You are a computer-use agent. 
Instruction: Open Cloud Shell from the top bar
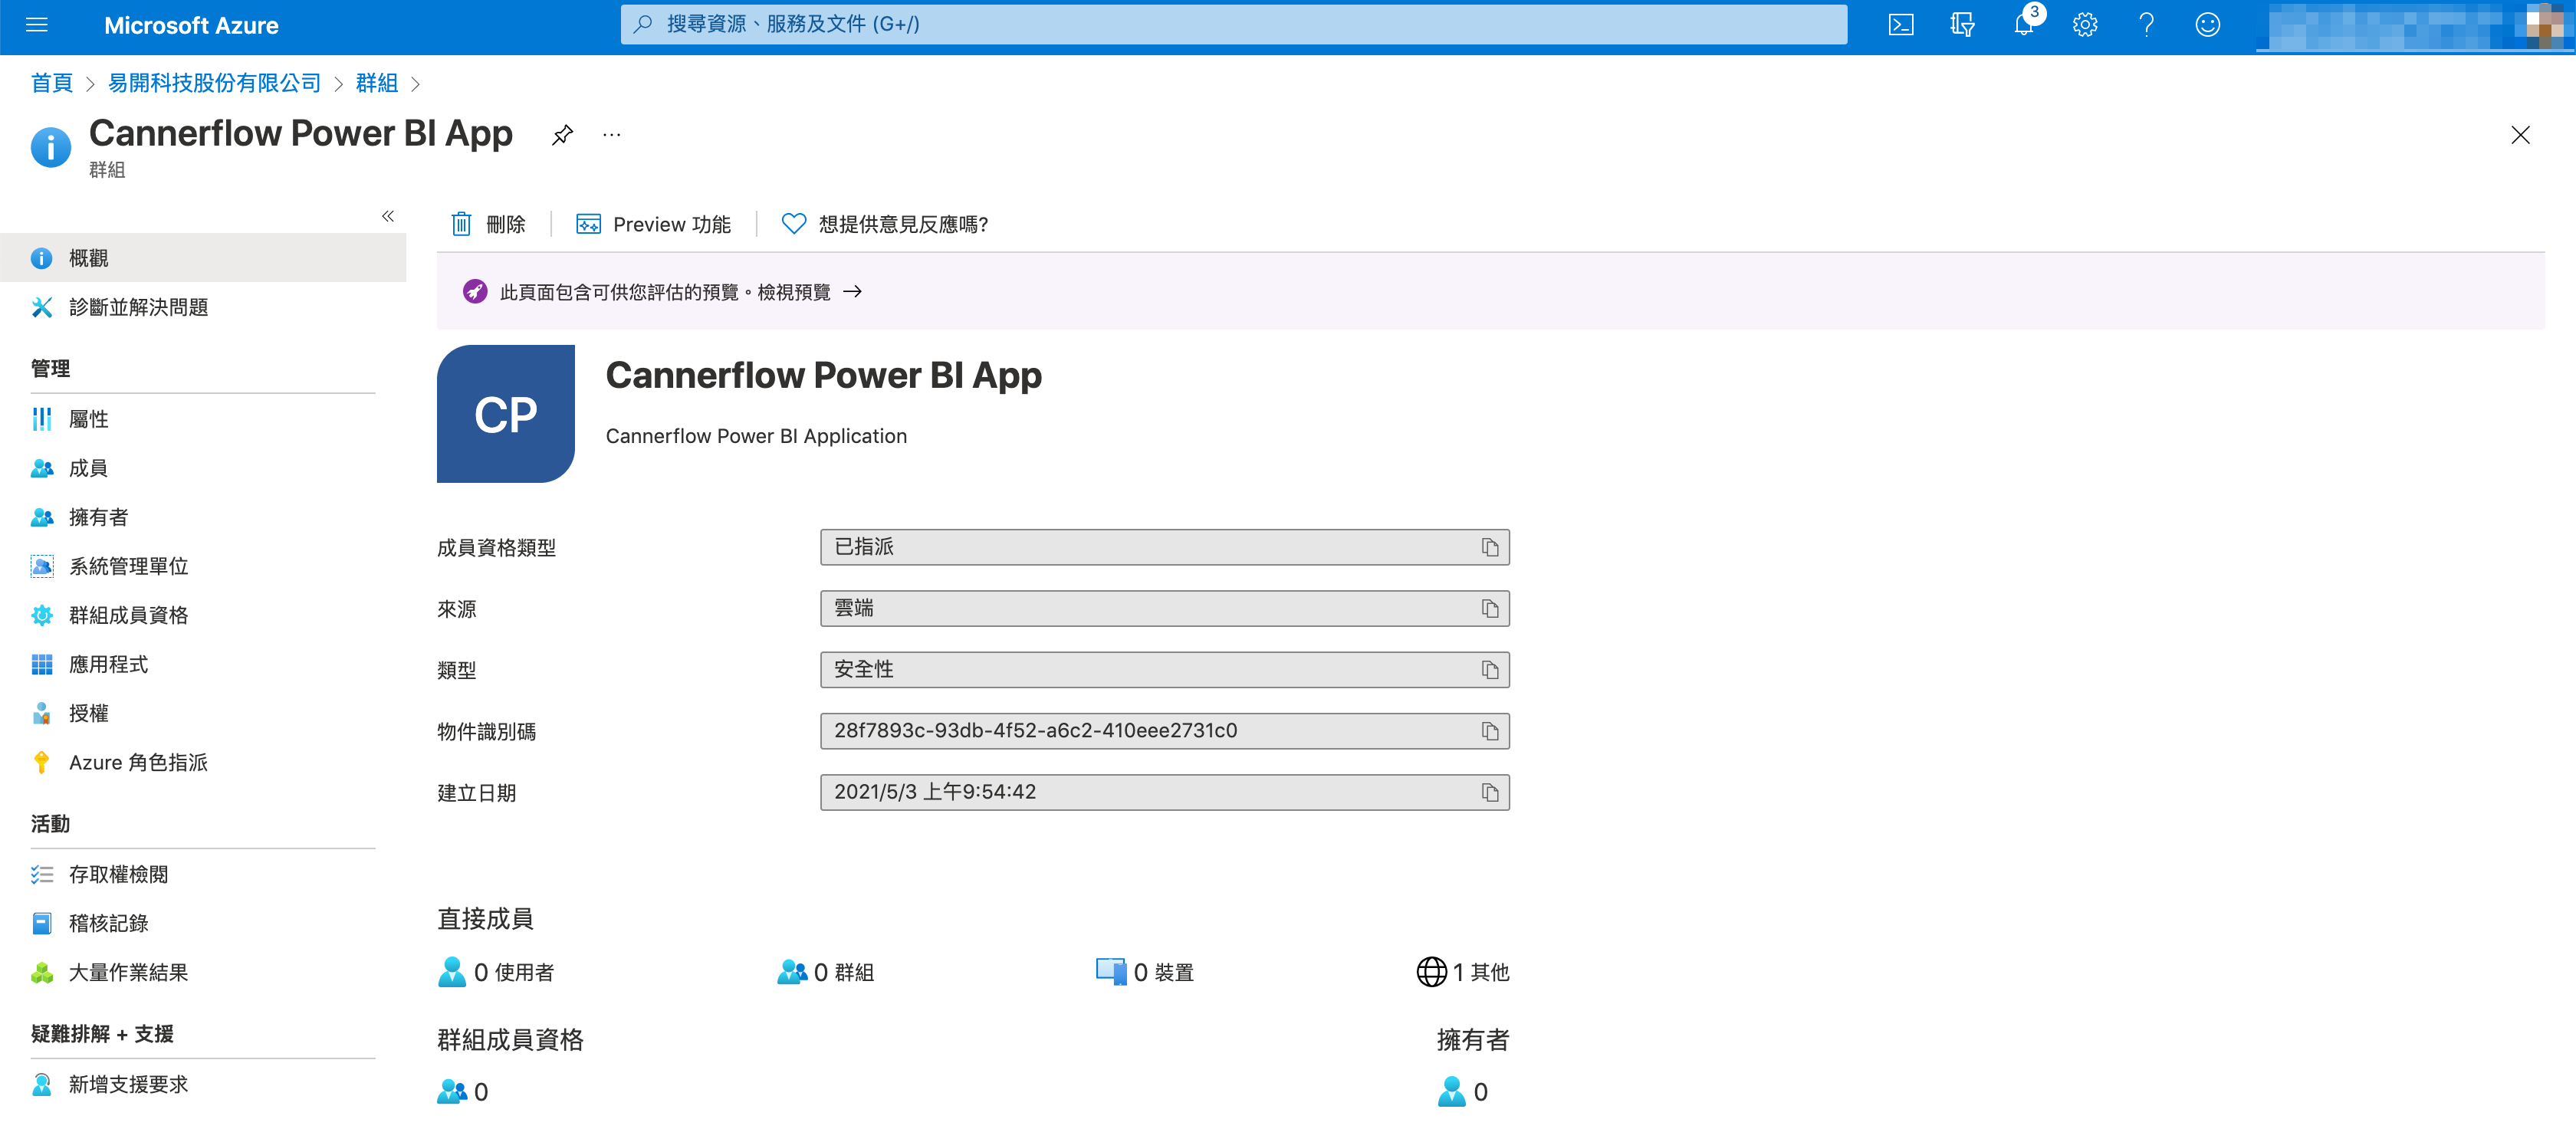point(1901,25)
